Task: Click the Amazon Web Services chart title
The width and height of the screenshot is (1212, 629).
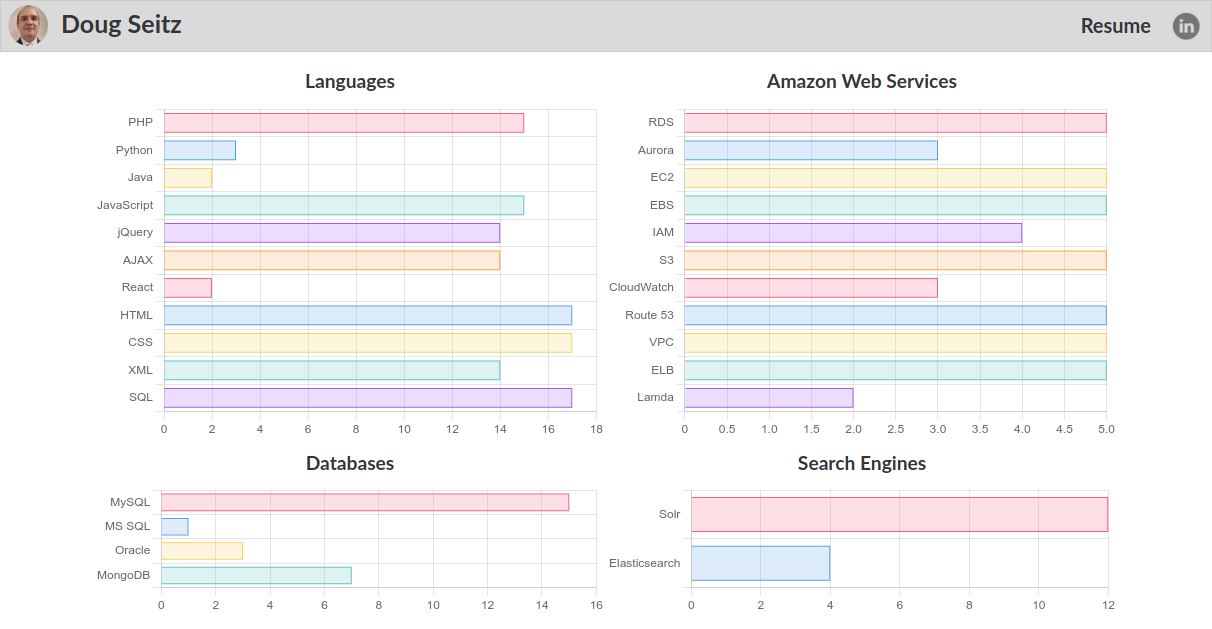Action: click(x=861, y=82)
